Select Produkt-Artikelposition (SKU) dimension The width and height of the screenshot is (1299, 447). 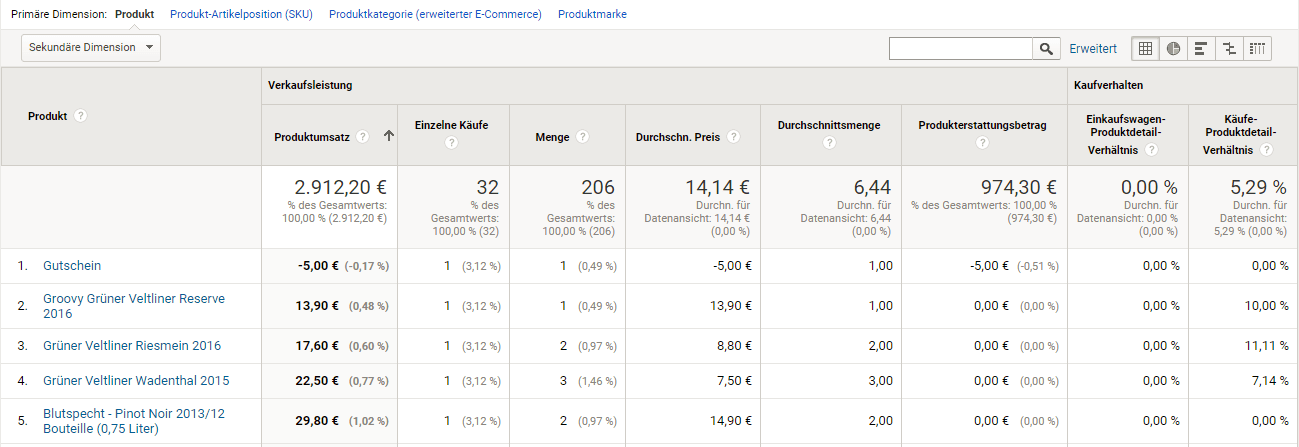tap(241, 15)
